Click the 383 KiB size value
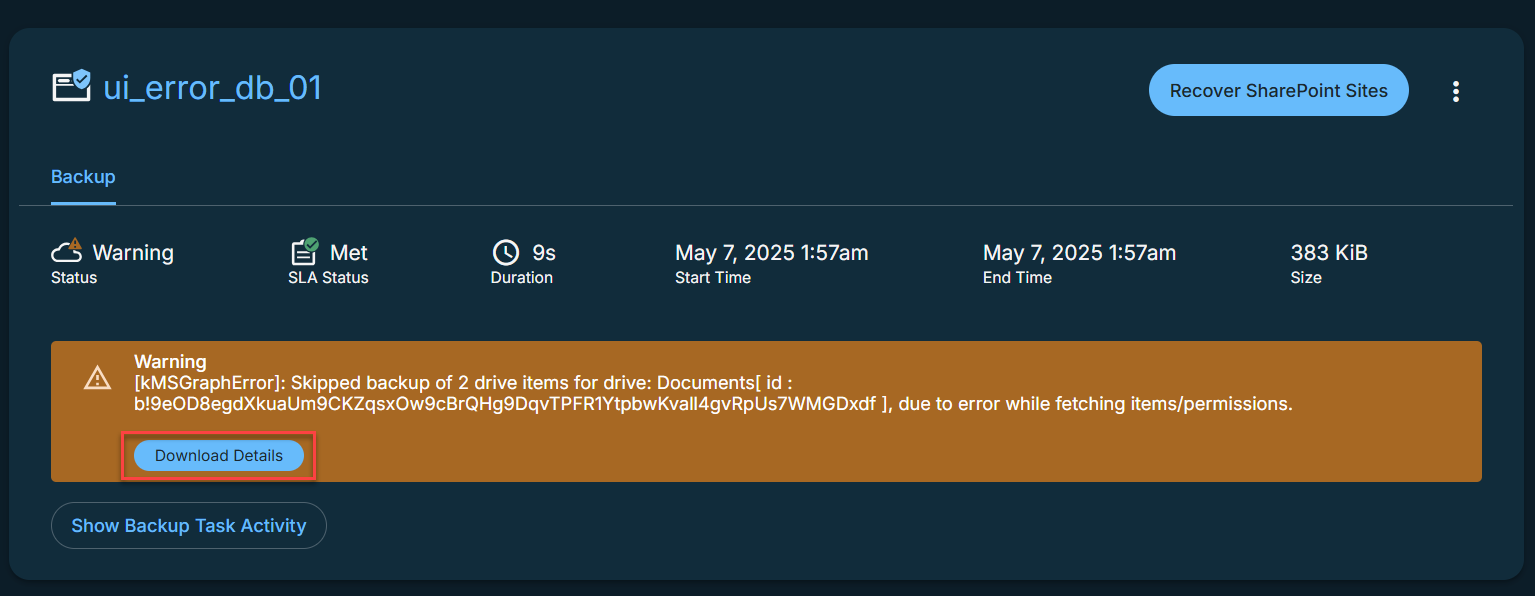Viewport: 1535px width, 596px height. pos(1328,253)
